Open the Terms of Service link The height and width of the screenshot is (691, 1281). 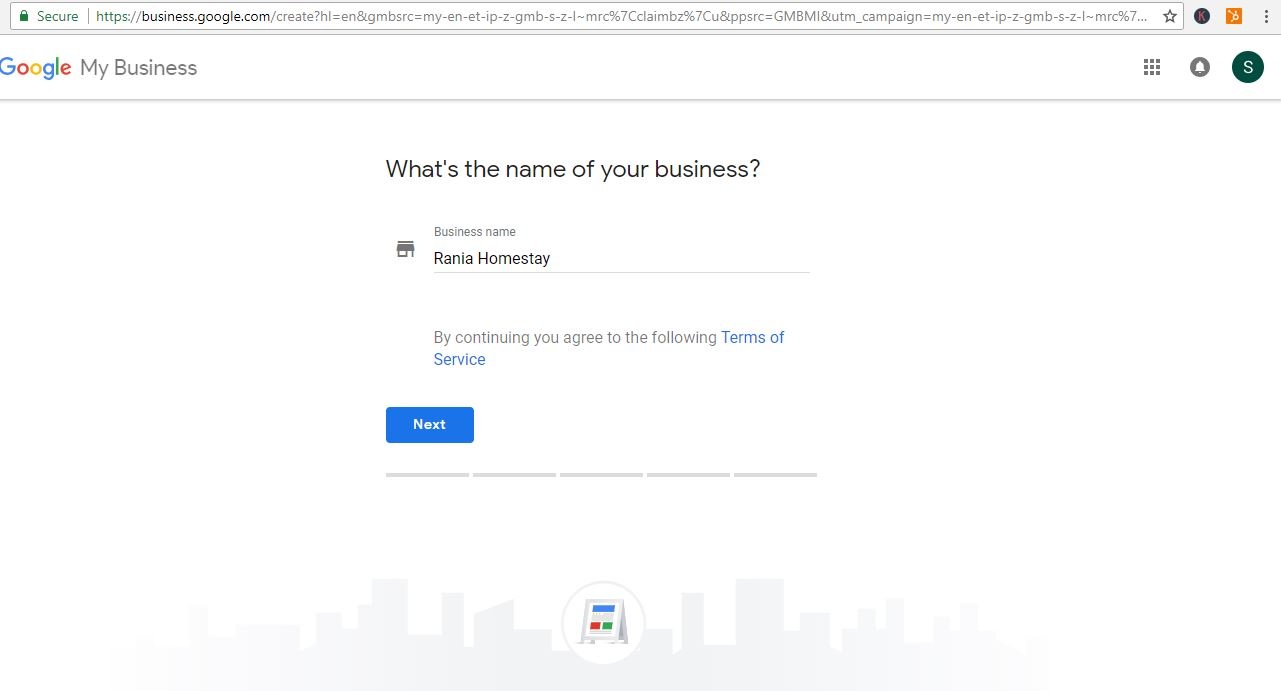tap(752, 338)
